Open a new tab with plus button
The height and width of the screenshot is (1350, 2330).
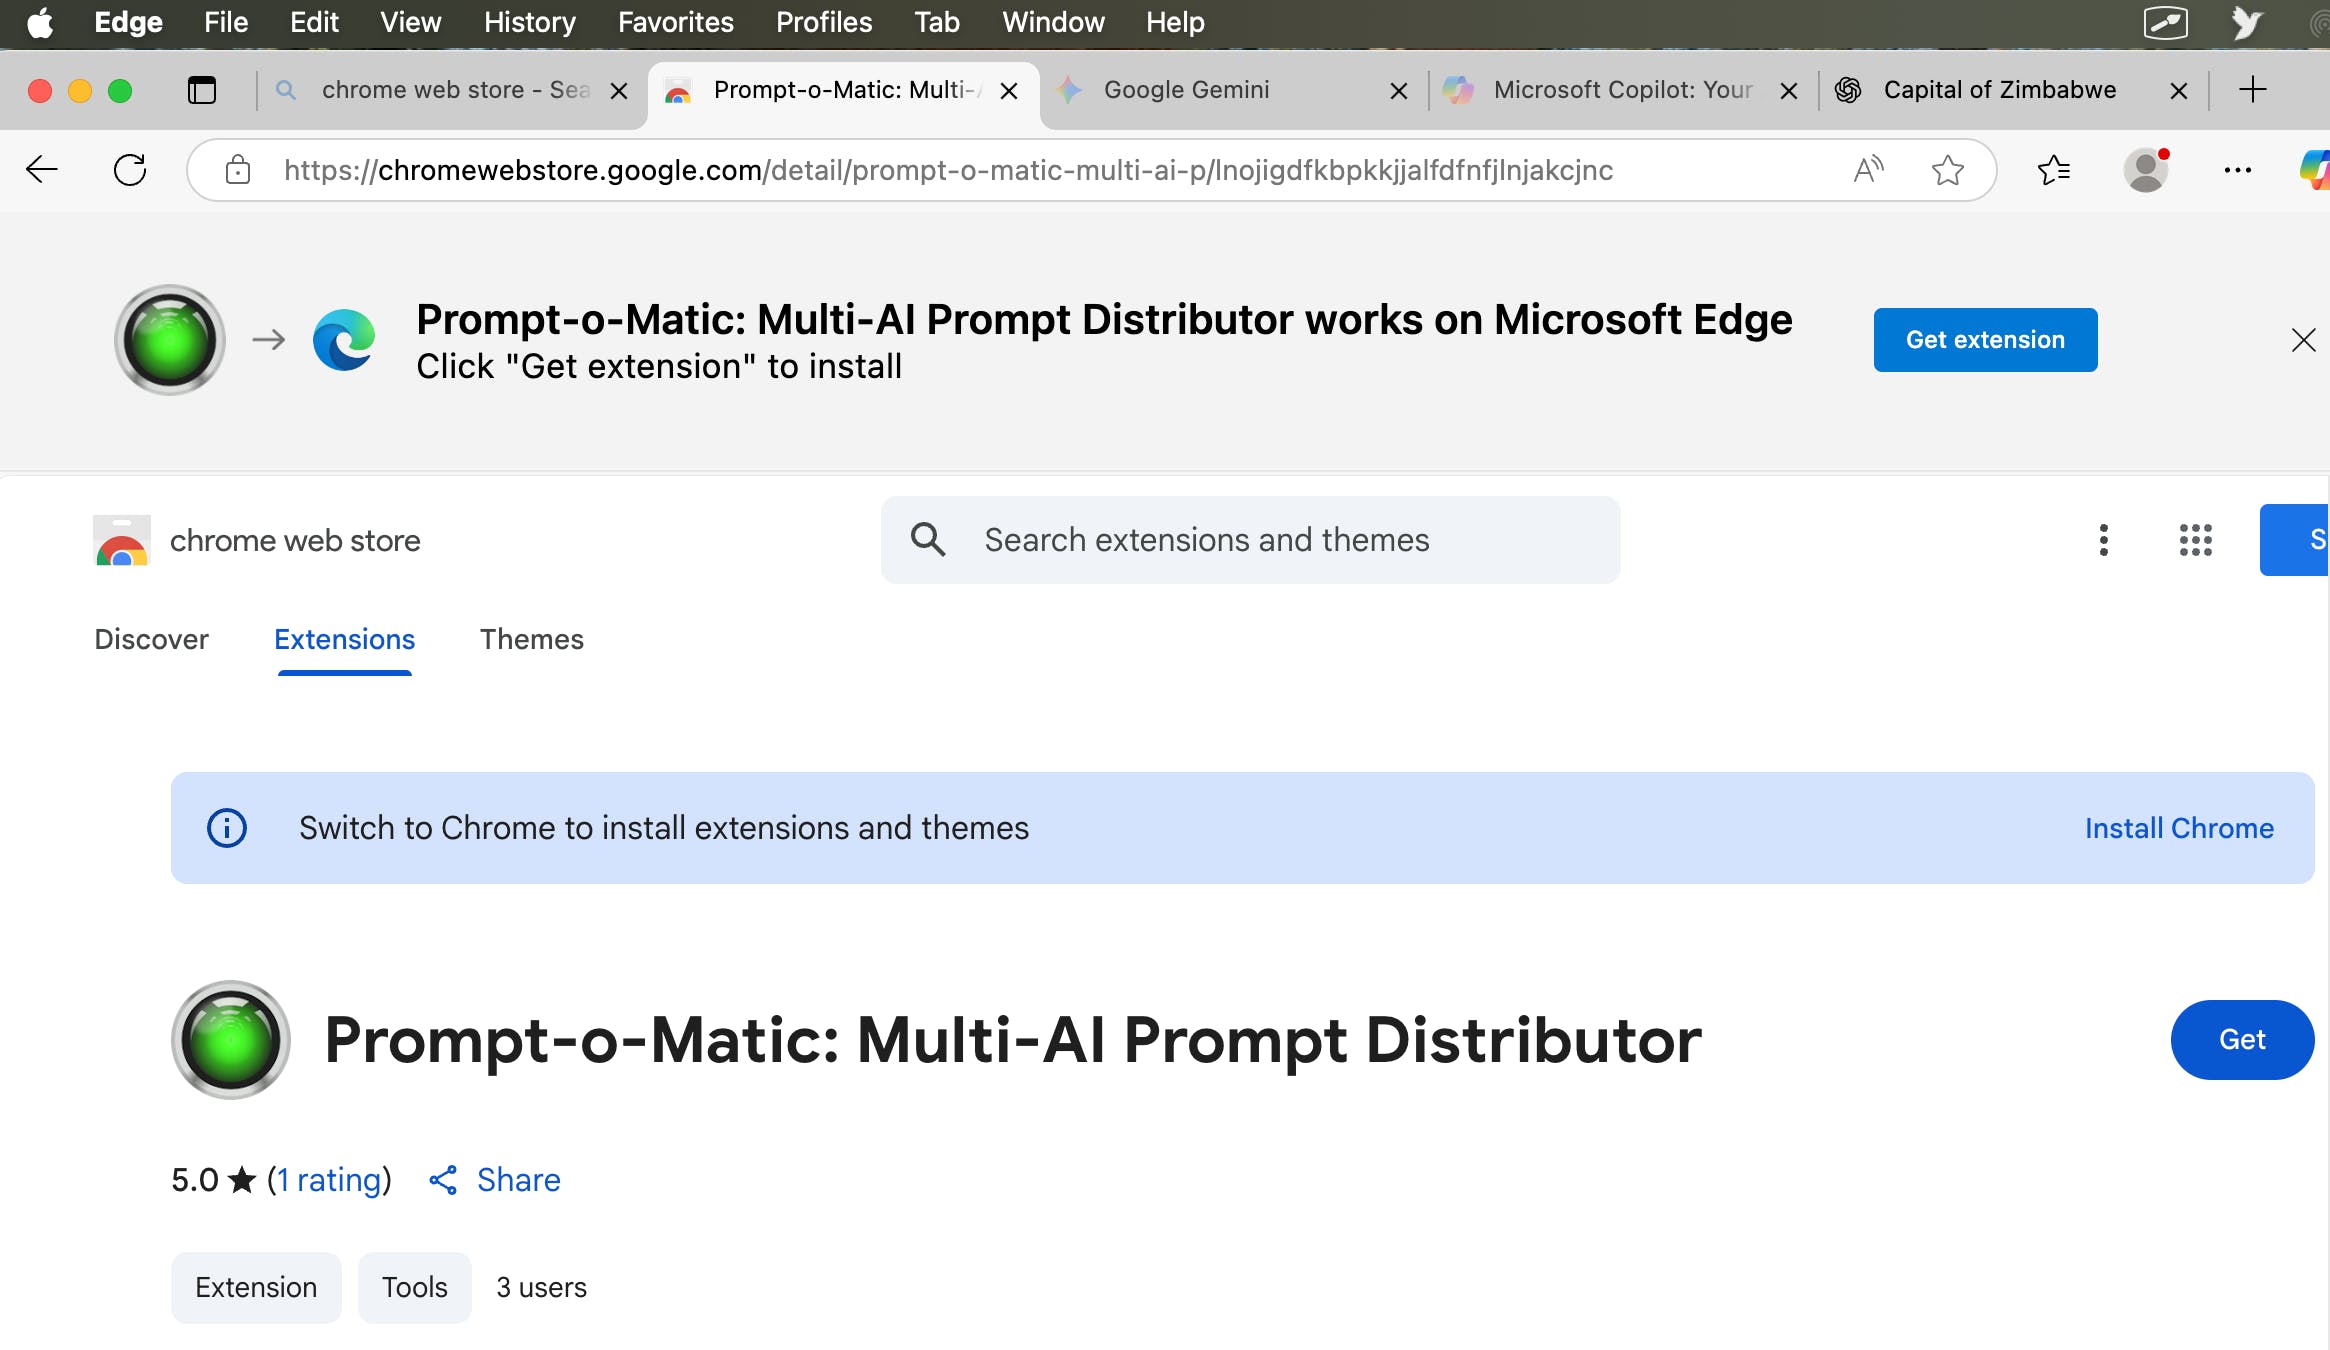point(2252,90)
